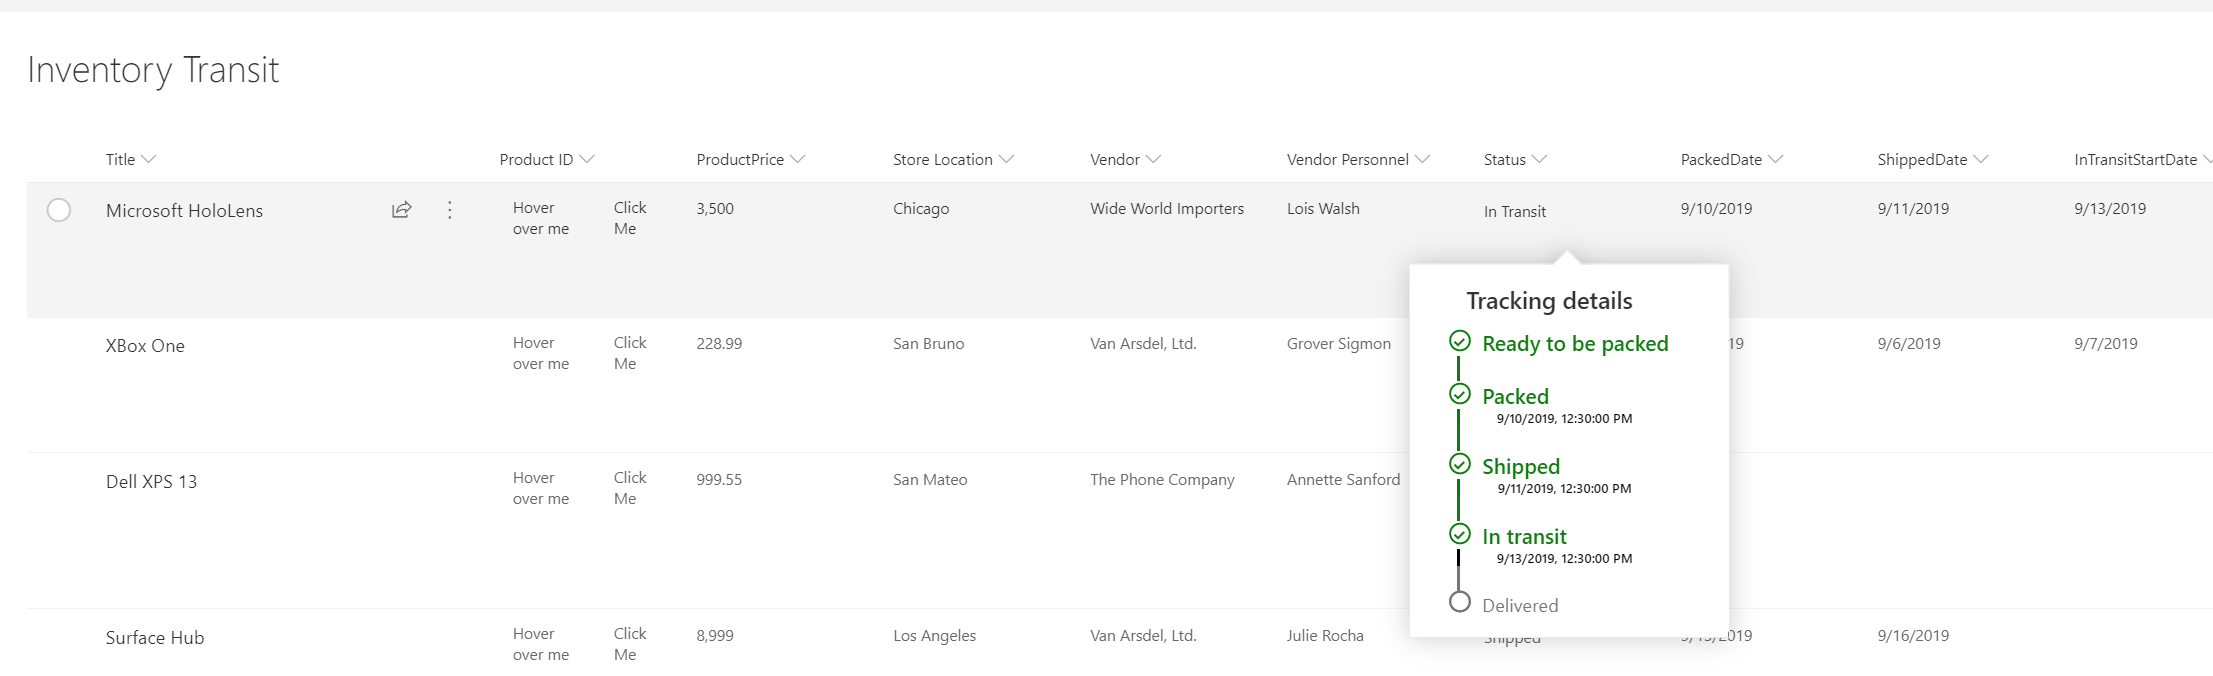
Task: Click 'Hover over me' in the Dell XPS 13 row
Action: coord(541,488)
